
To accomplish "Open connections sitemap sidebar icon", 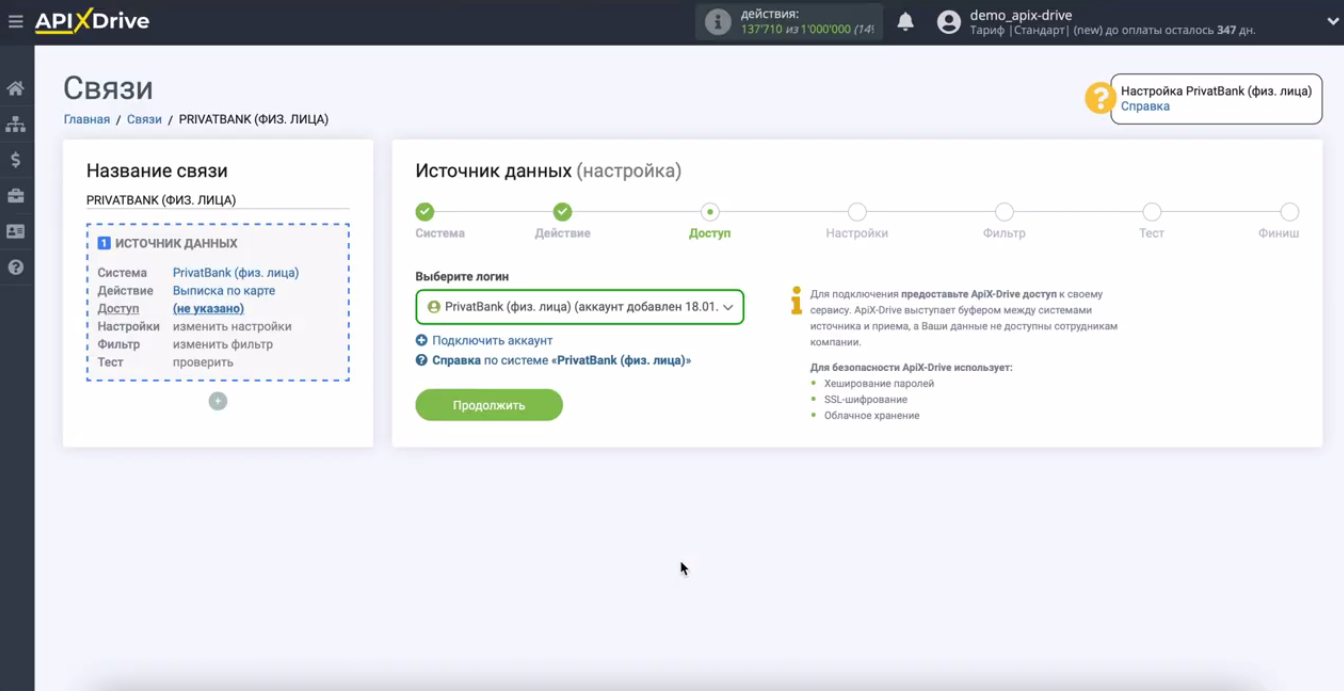I will [16, 124].
